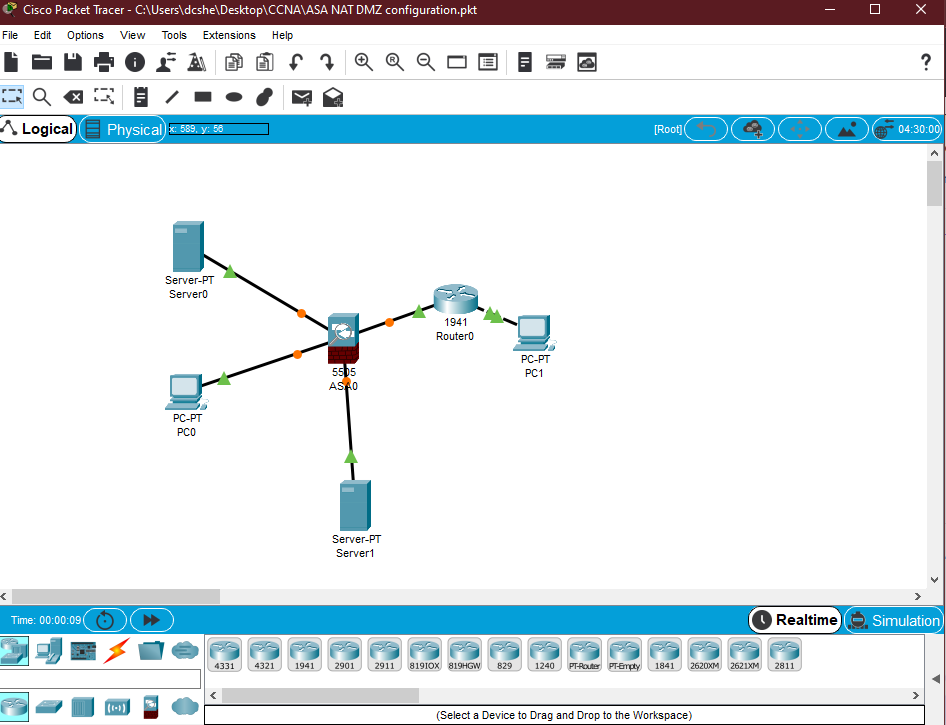
Task: Select the ASA0 5505 firewall device
Action: point(343,338)
